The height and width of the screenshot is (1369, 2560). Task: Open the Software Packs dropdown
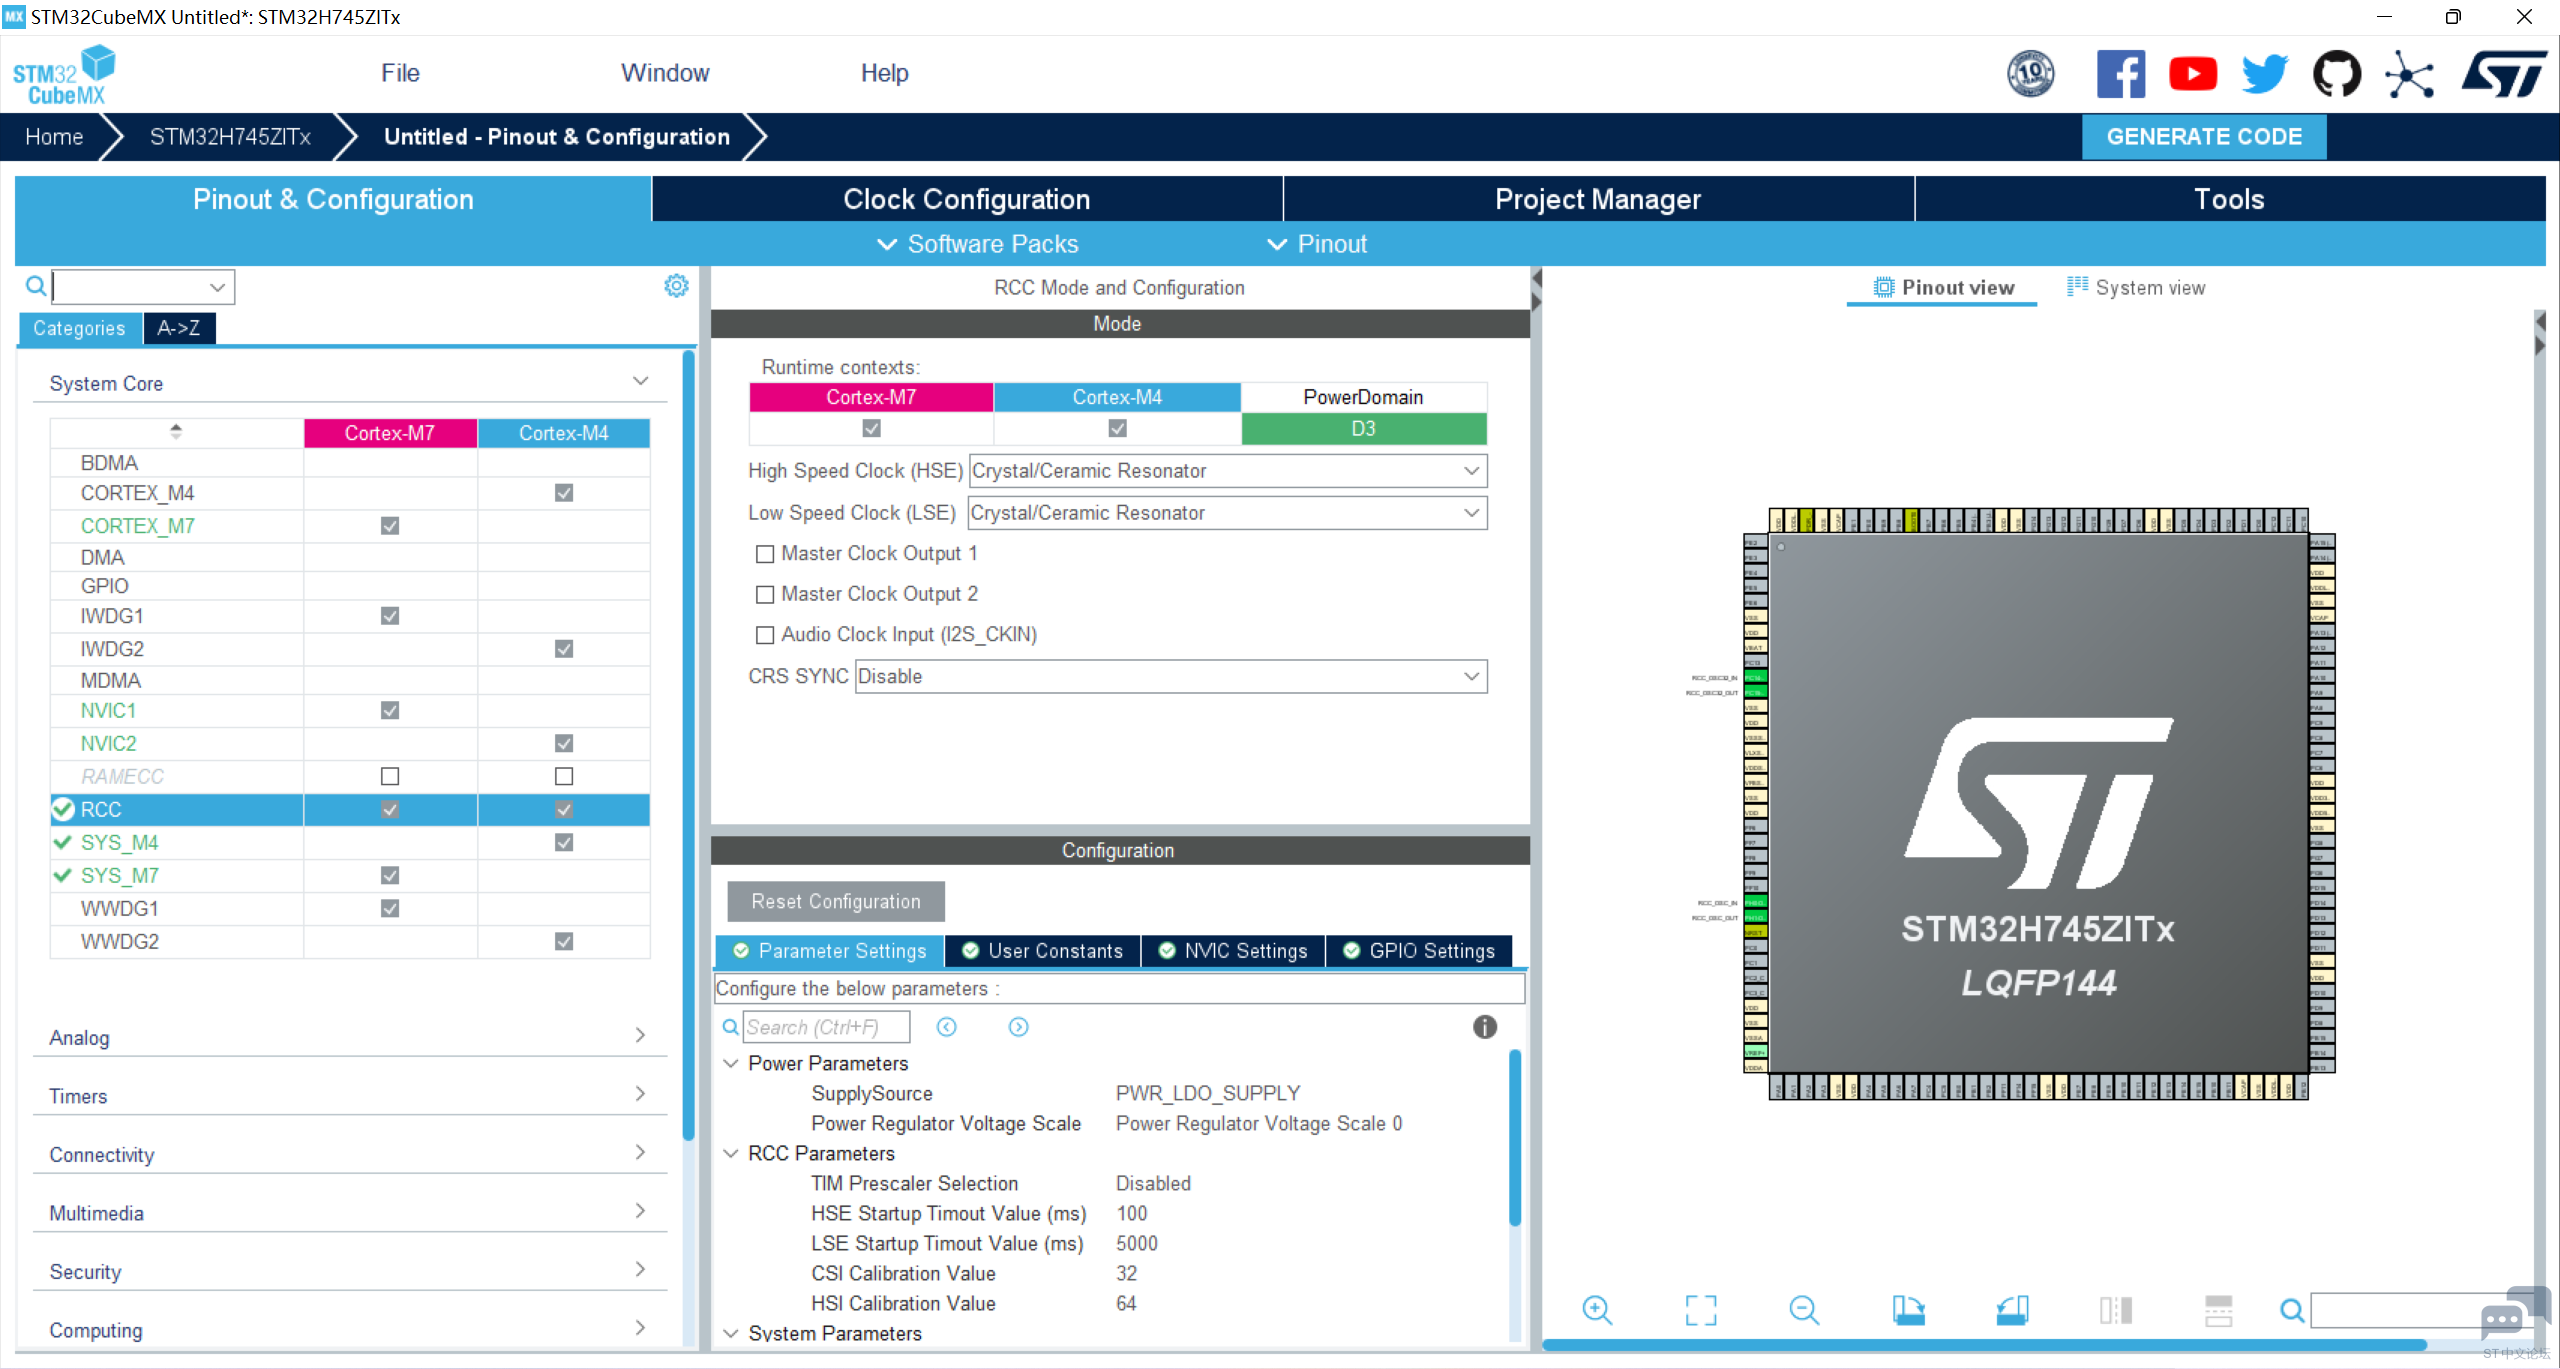click(x=977, y=244)
